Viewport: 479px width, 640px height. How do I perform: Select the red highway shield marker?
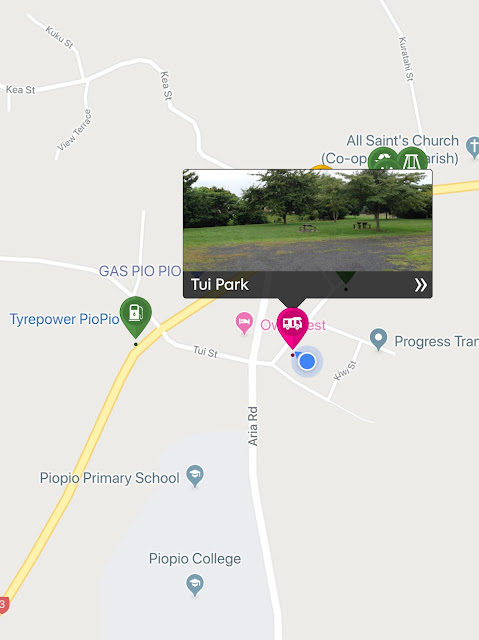click(x=4, y=605)
